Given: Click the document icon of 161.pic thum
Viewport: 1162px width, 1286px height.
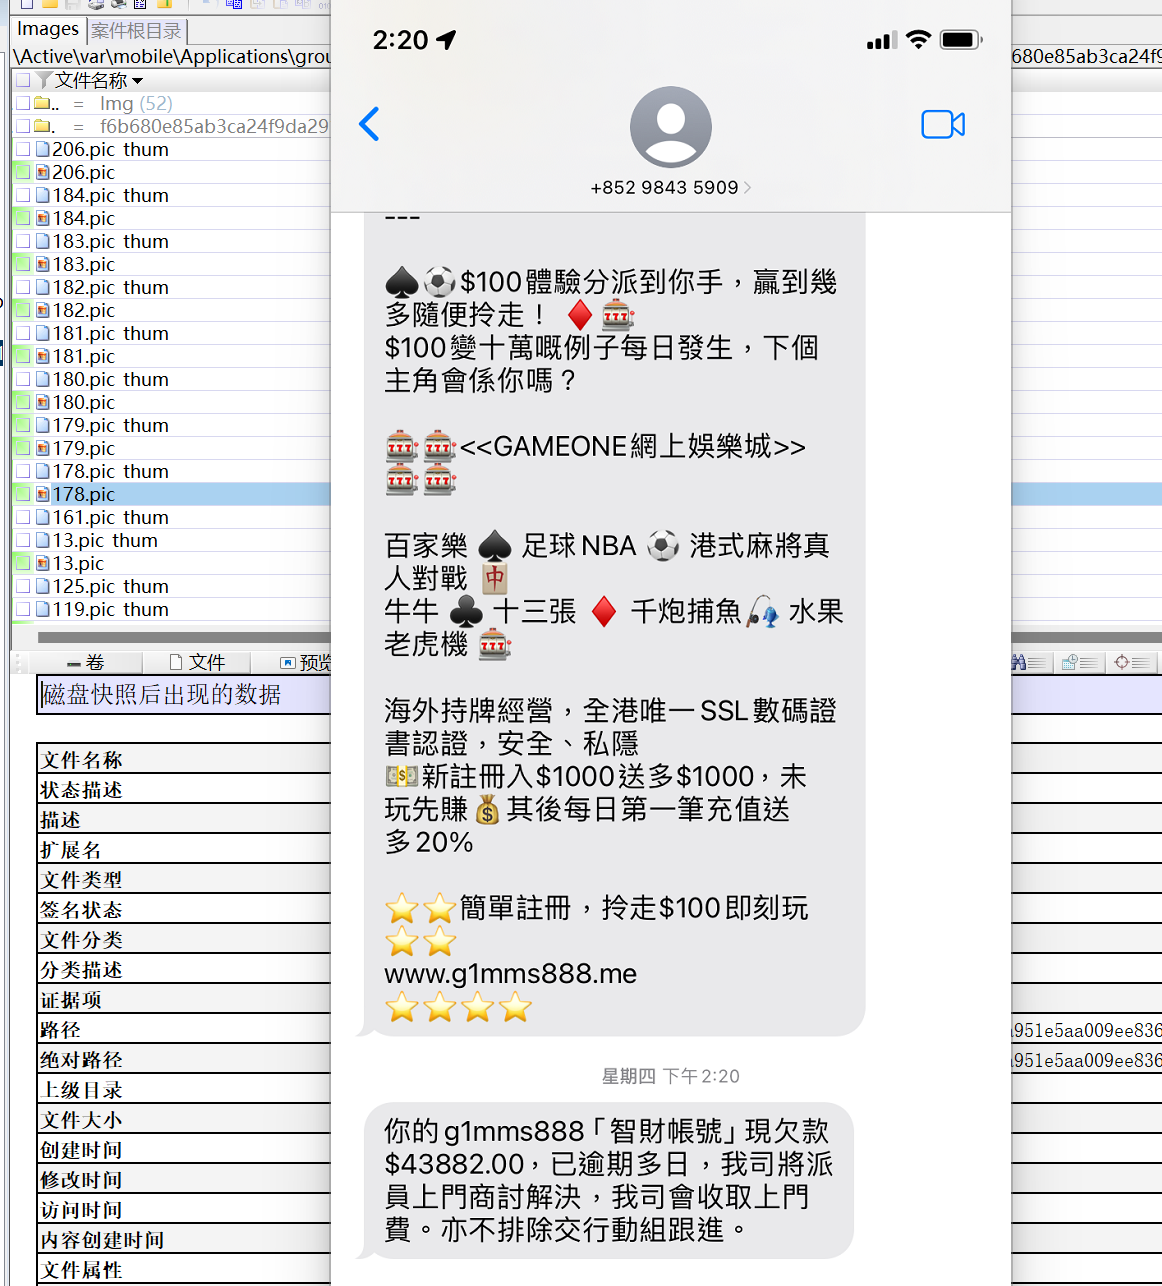Looking at the screenshot, I should pyautogui.click(x=43, y=517).
